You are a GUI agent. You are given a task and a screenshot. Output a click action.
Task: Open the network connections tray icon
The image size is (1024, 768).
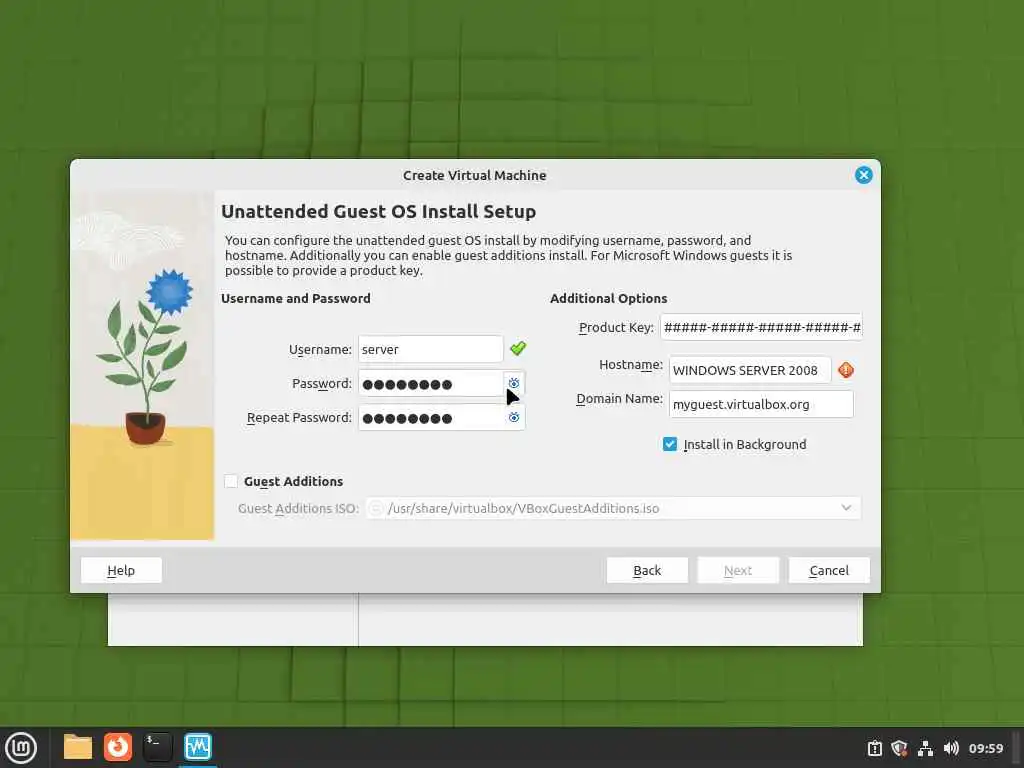[x=925, y=748]
